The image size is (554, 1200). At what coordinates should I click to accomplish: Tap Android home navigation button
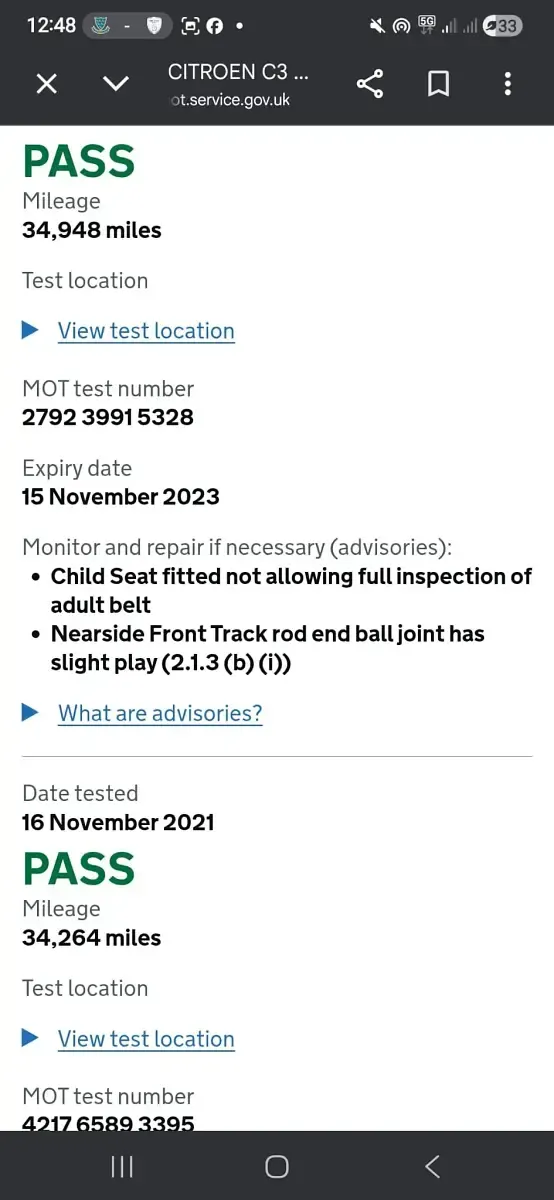[x=277, y=1166]
